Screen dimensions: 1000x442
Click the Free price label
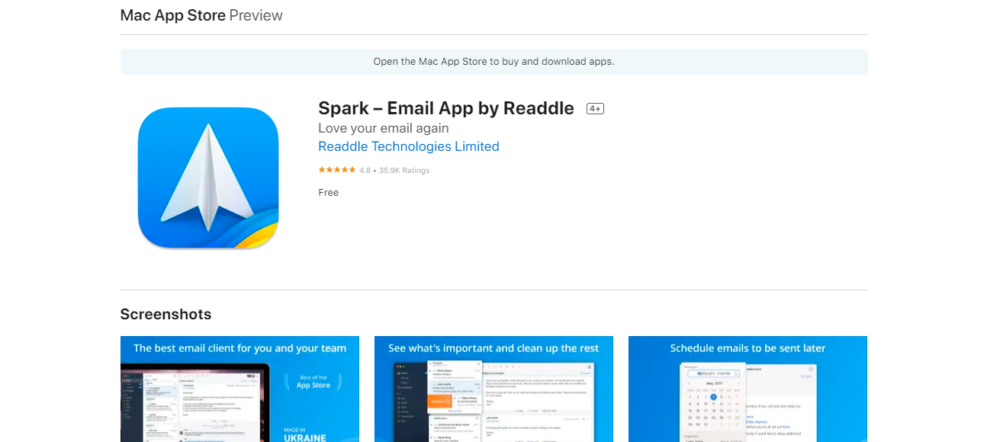[328, 193]
